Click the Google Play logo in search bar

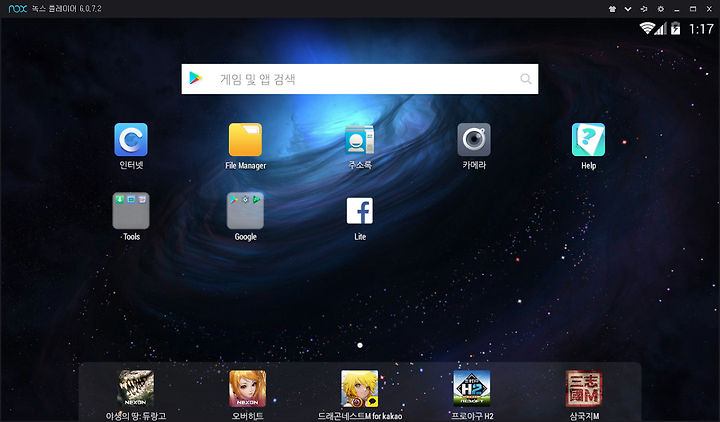196,79
